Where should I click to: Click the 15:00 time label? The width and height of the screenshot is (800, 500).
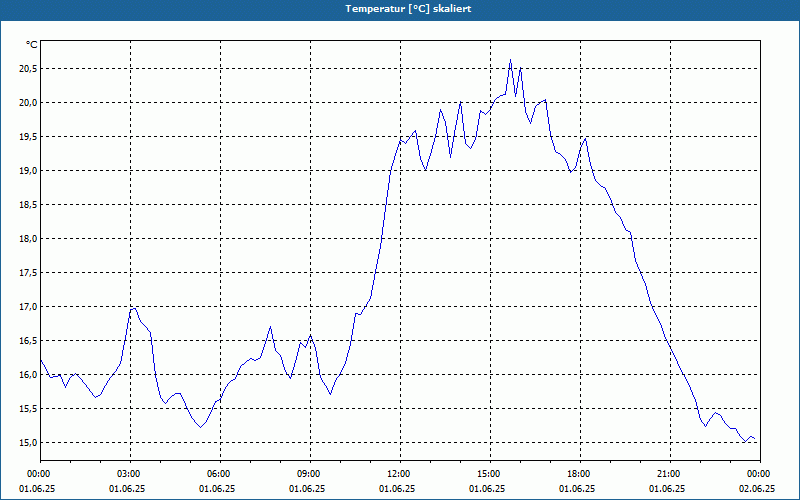click(x=490, y=474)
